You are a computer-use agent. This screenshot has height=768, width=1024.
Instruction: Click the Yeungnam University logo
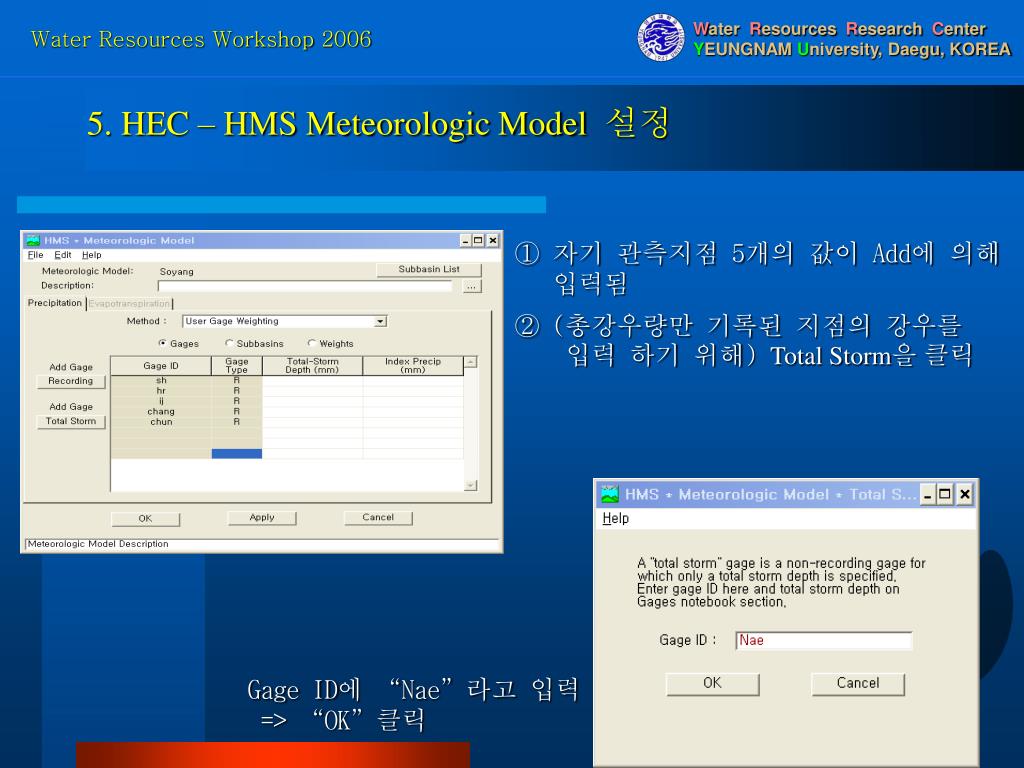[661, 37]
